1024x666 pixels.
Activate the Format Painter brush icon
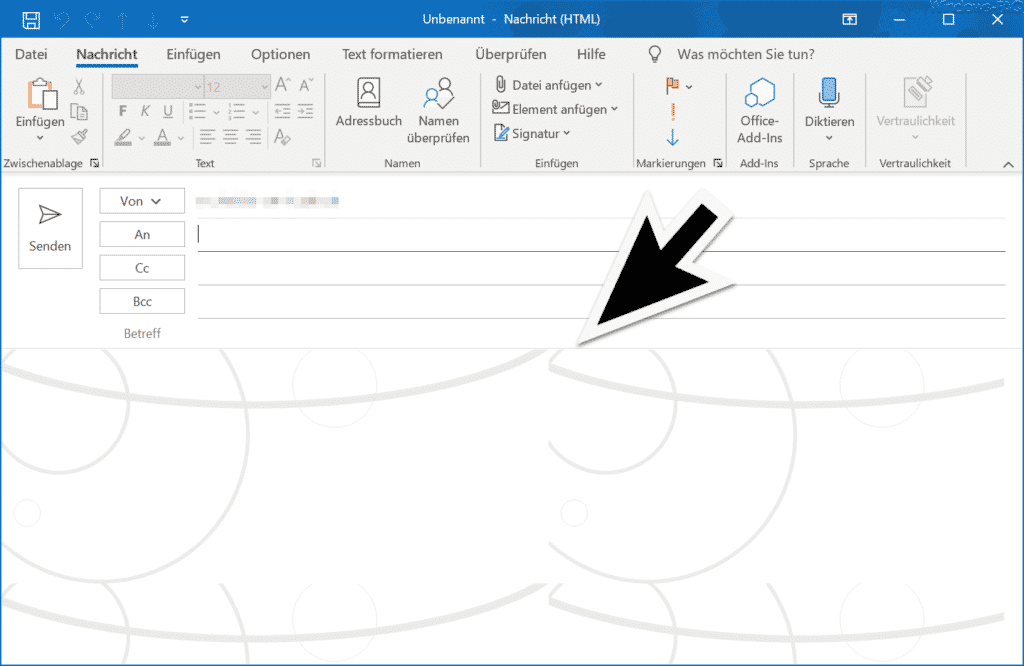tap(79, 136)
